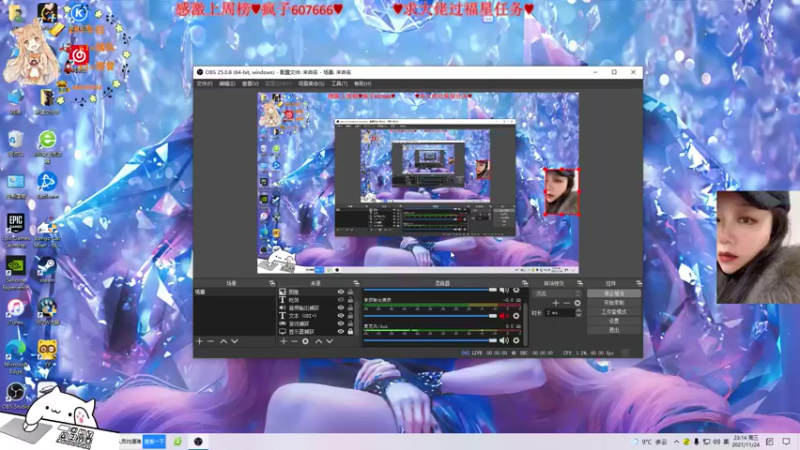Screen dimensions: 800x450
Task: Click the topmost mixer track volume slider
Action: click(430, 290)
